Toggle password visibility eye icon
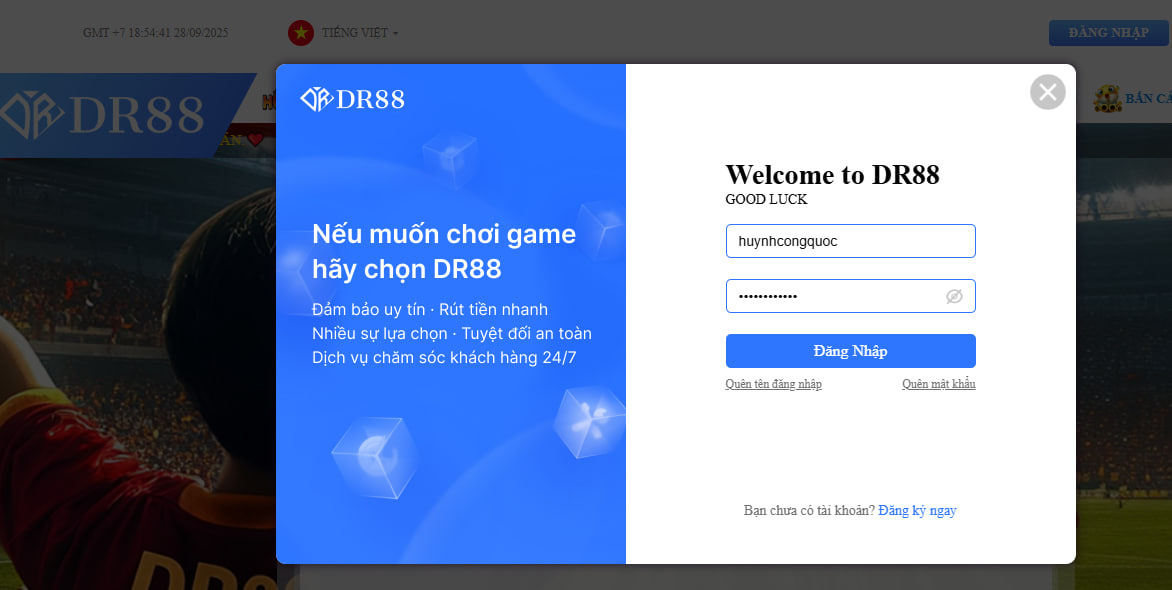 click(x=953, y=296)
